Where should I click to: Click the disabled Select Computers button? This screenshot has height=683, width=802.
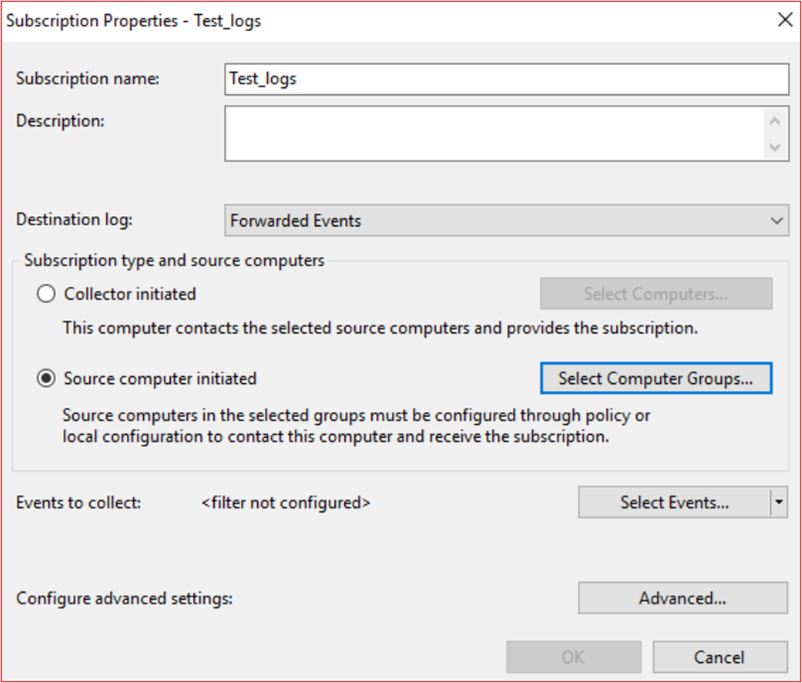pyautogui.click(x=656, y=294)
